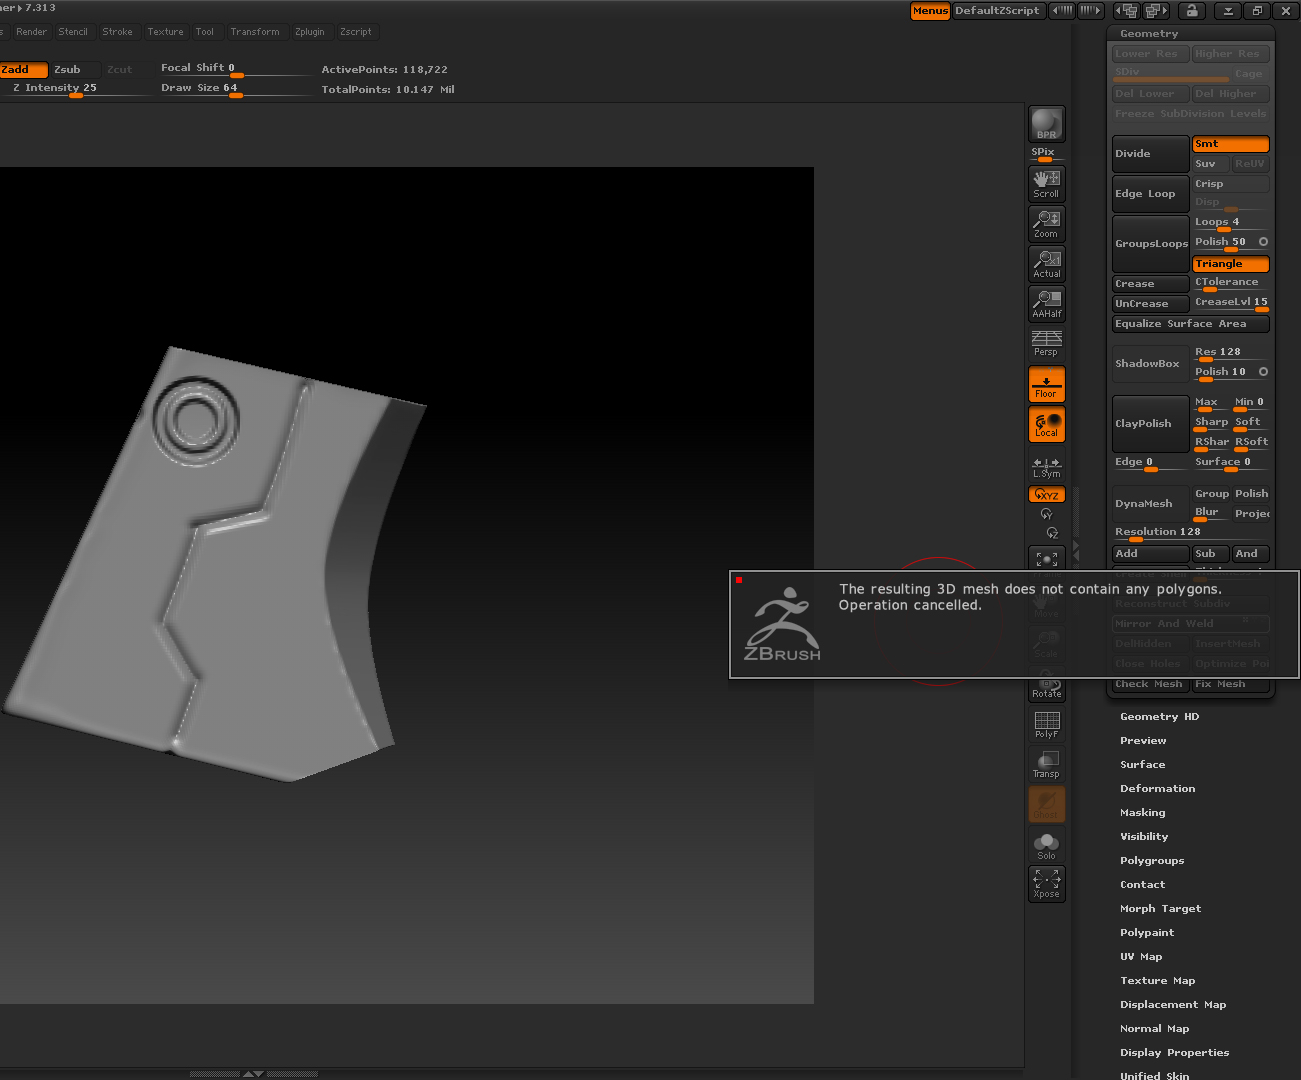This screenshot has height=1080, width=1301.
Task: Click the Xpose icon
Action: click(1046, 884)
